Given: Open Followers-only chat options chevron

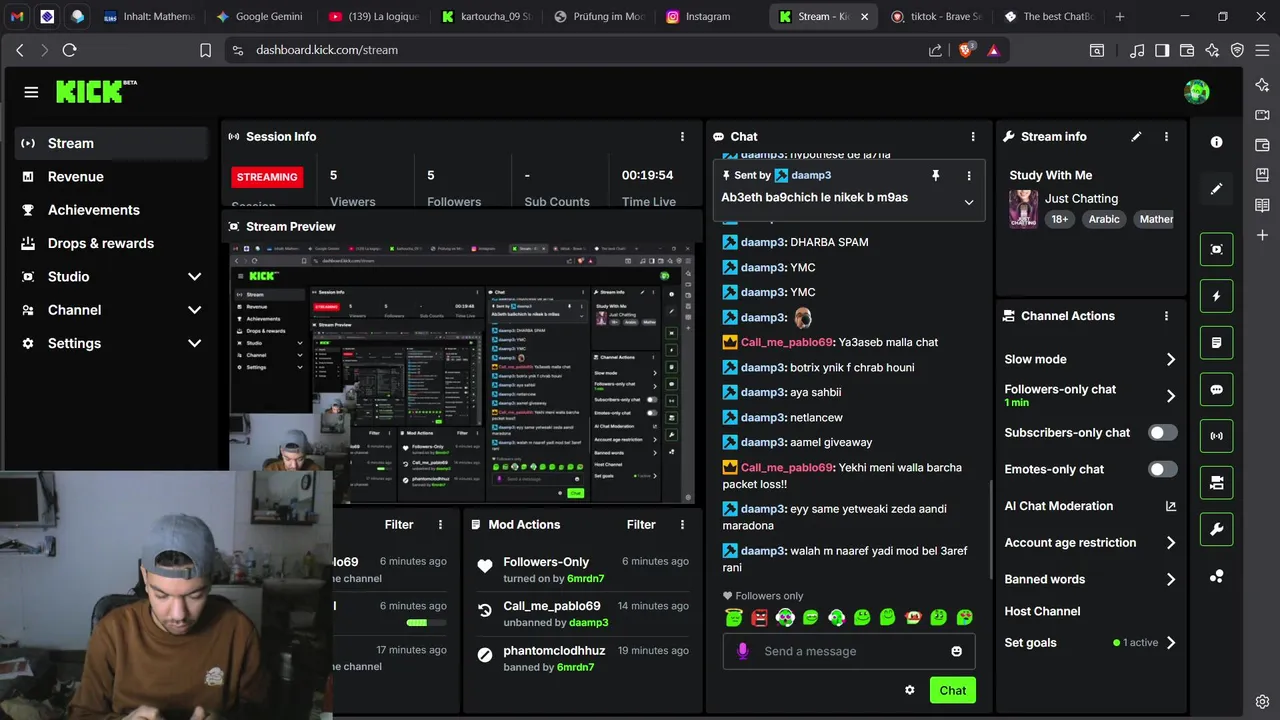Looking at the screenshot, I should pos(1171,396).
